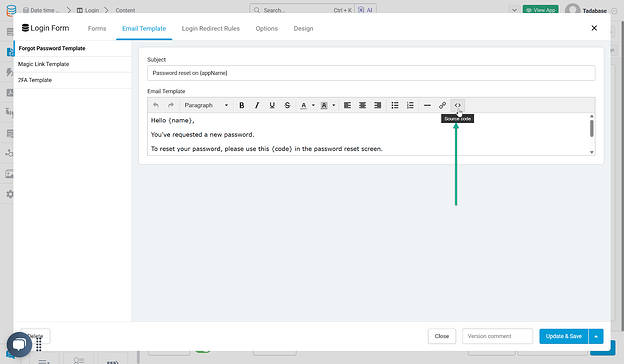The height and width of the screenshot is (364, 624).
Task: Open Source code view icon
Action: (458, 105)
